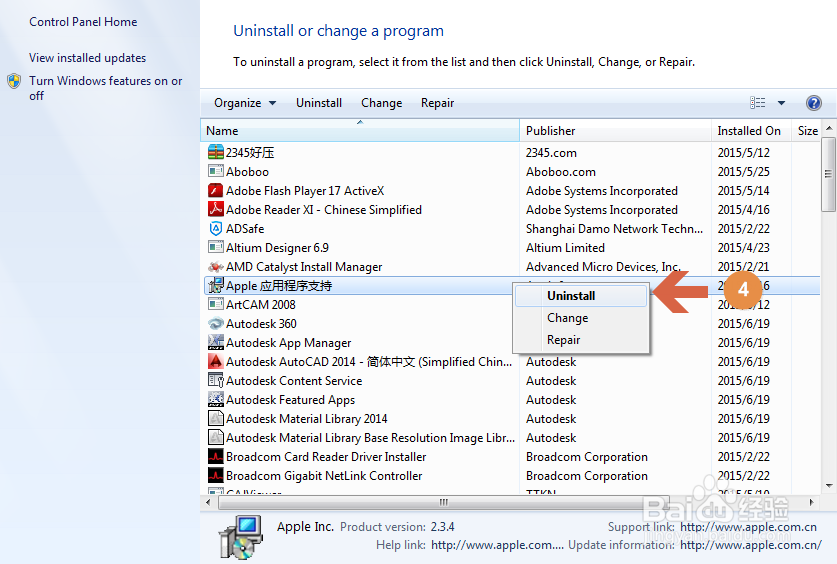This screenshot has width=837, height=564.
Task: Click Change in the toolbar
Action: [381, 103]
